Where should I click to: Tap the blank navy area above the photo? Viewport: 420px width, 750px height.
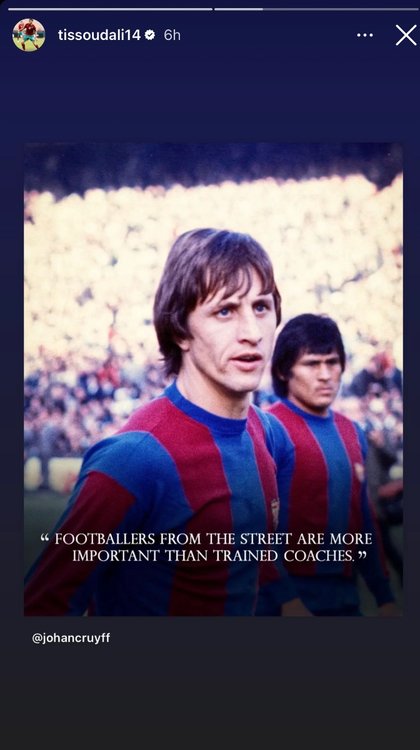pyautogui.click(x=210, y=98)
